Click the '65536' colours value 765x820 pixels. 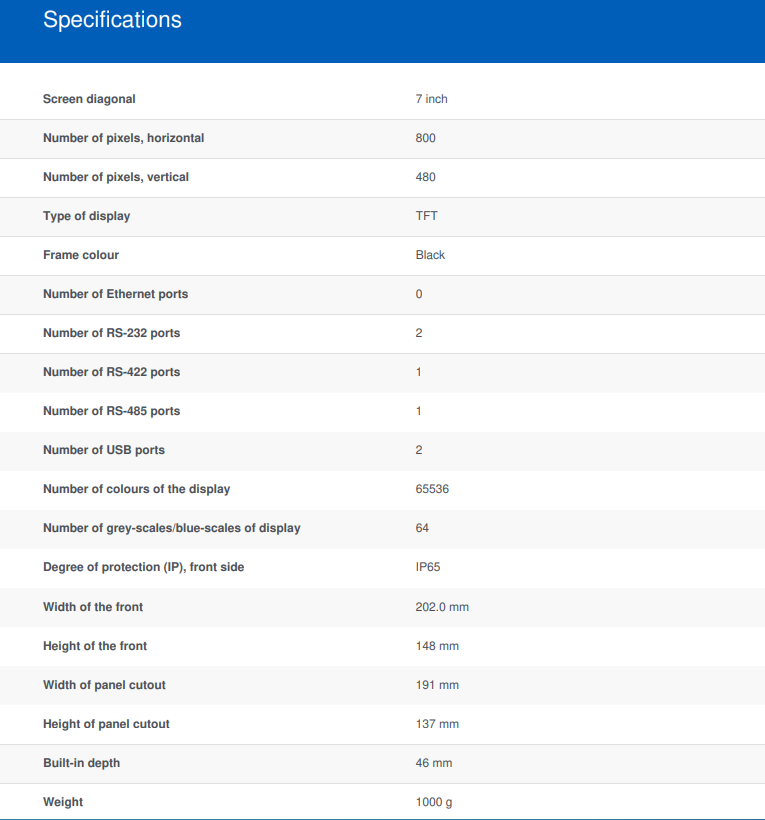(x=432, y=489)
